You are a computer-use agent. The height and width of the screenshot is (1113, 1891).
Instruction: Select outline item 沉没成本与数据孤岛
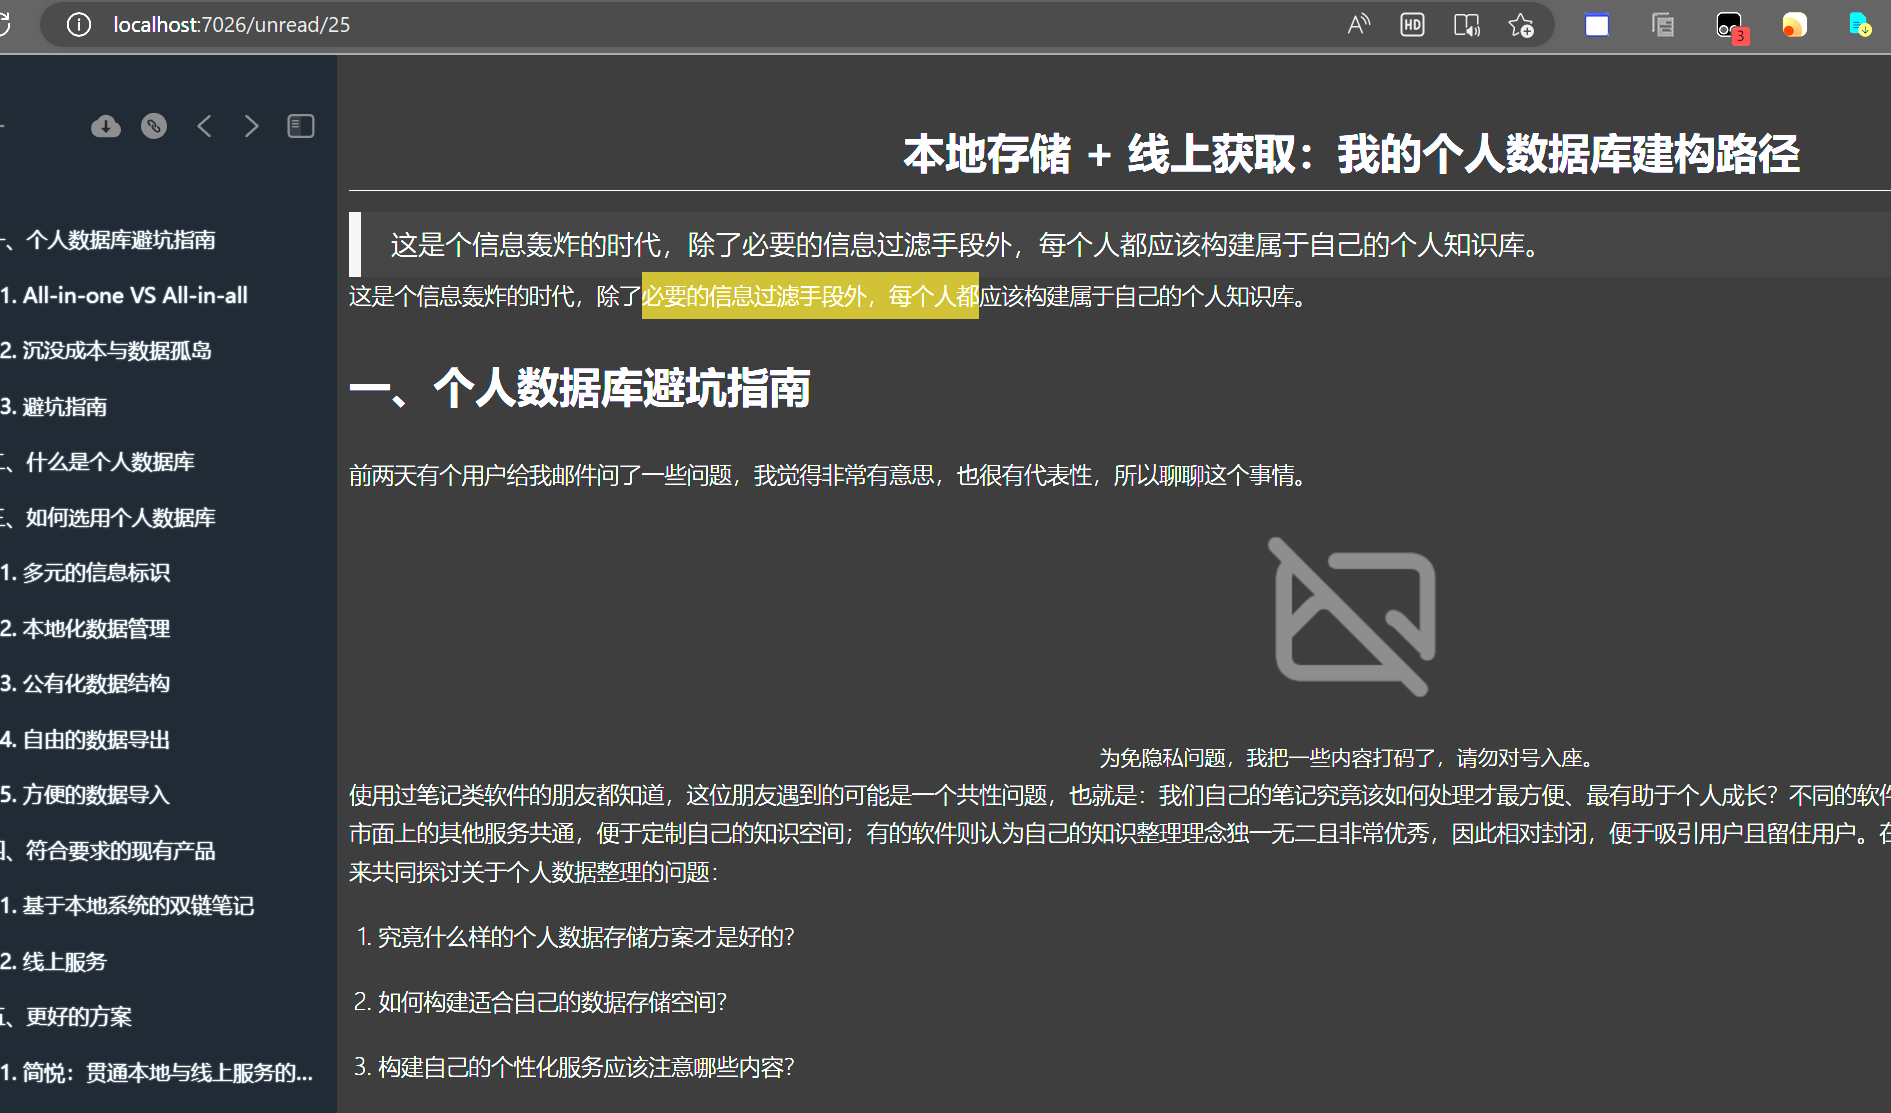[x=106, y=351]
